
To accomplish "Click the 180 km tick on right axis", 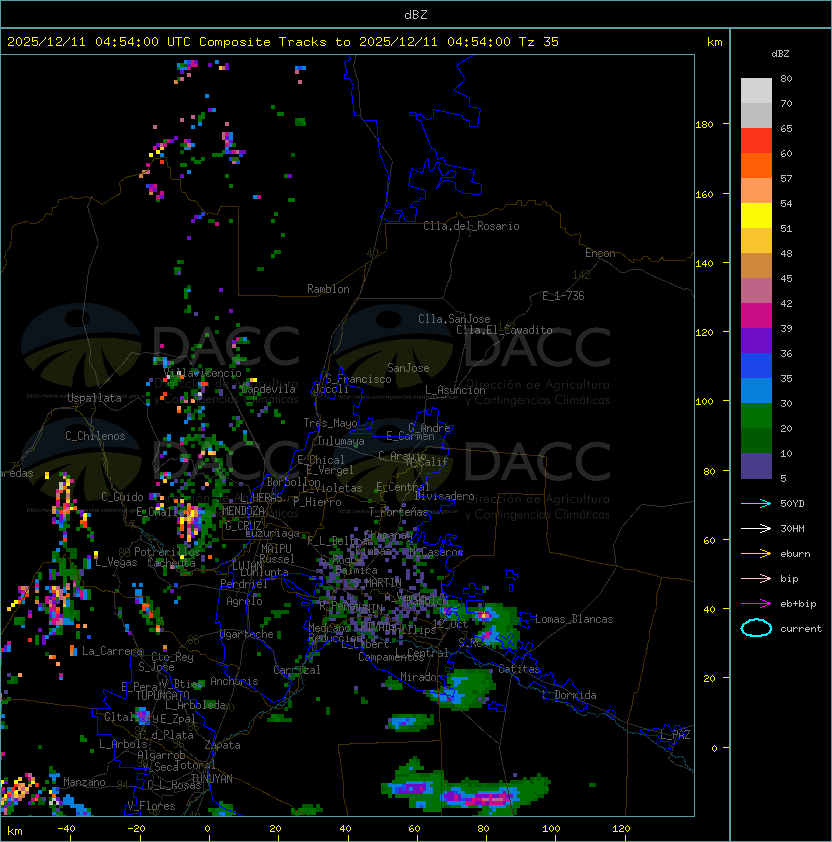I will coord(704,125).
